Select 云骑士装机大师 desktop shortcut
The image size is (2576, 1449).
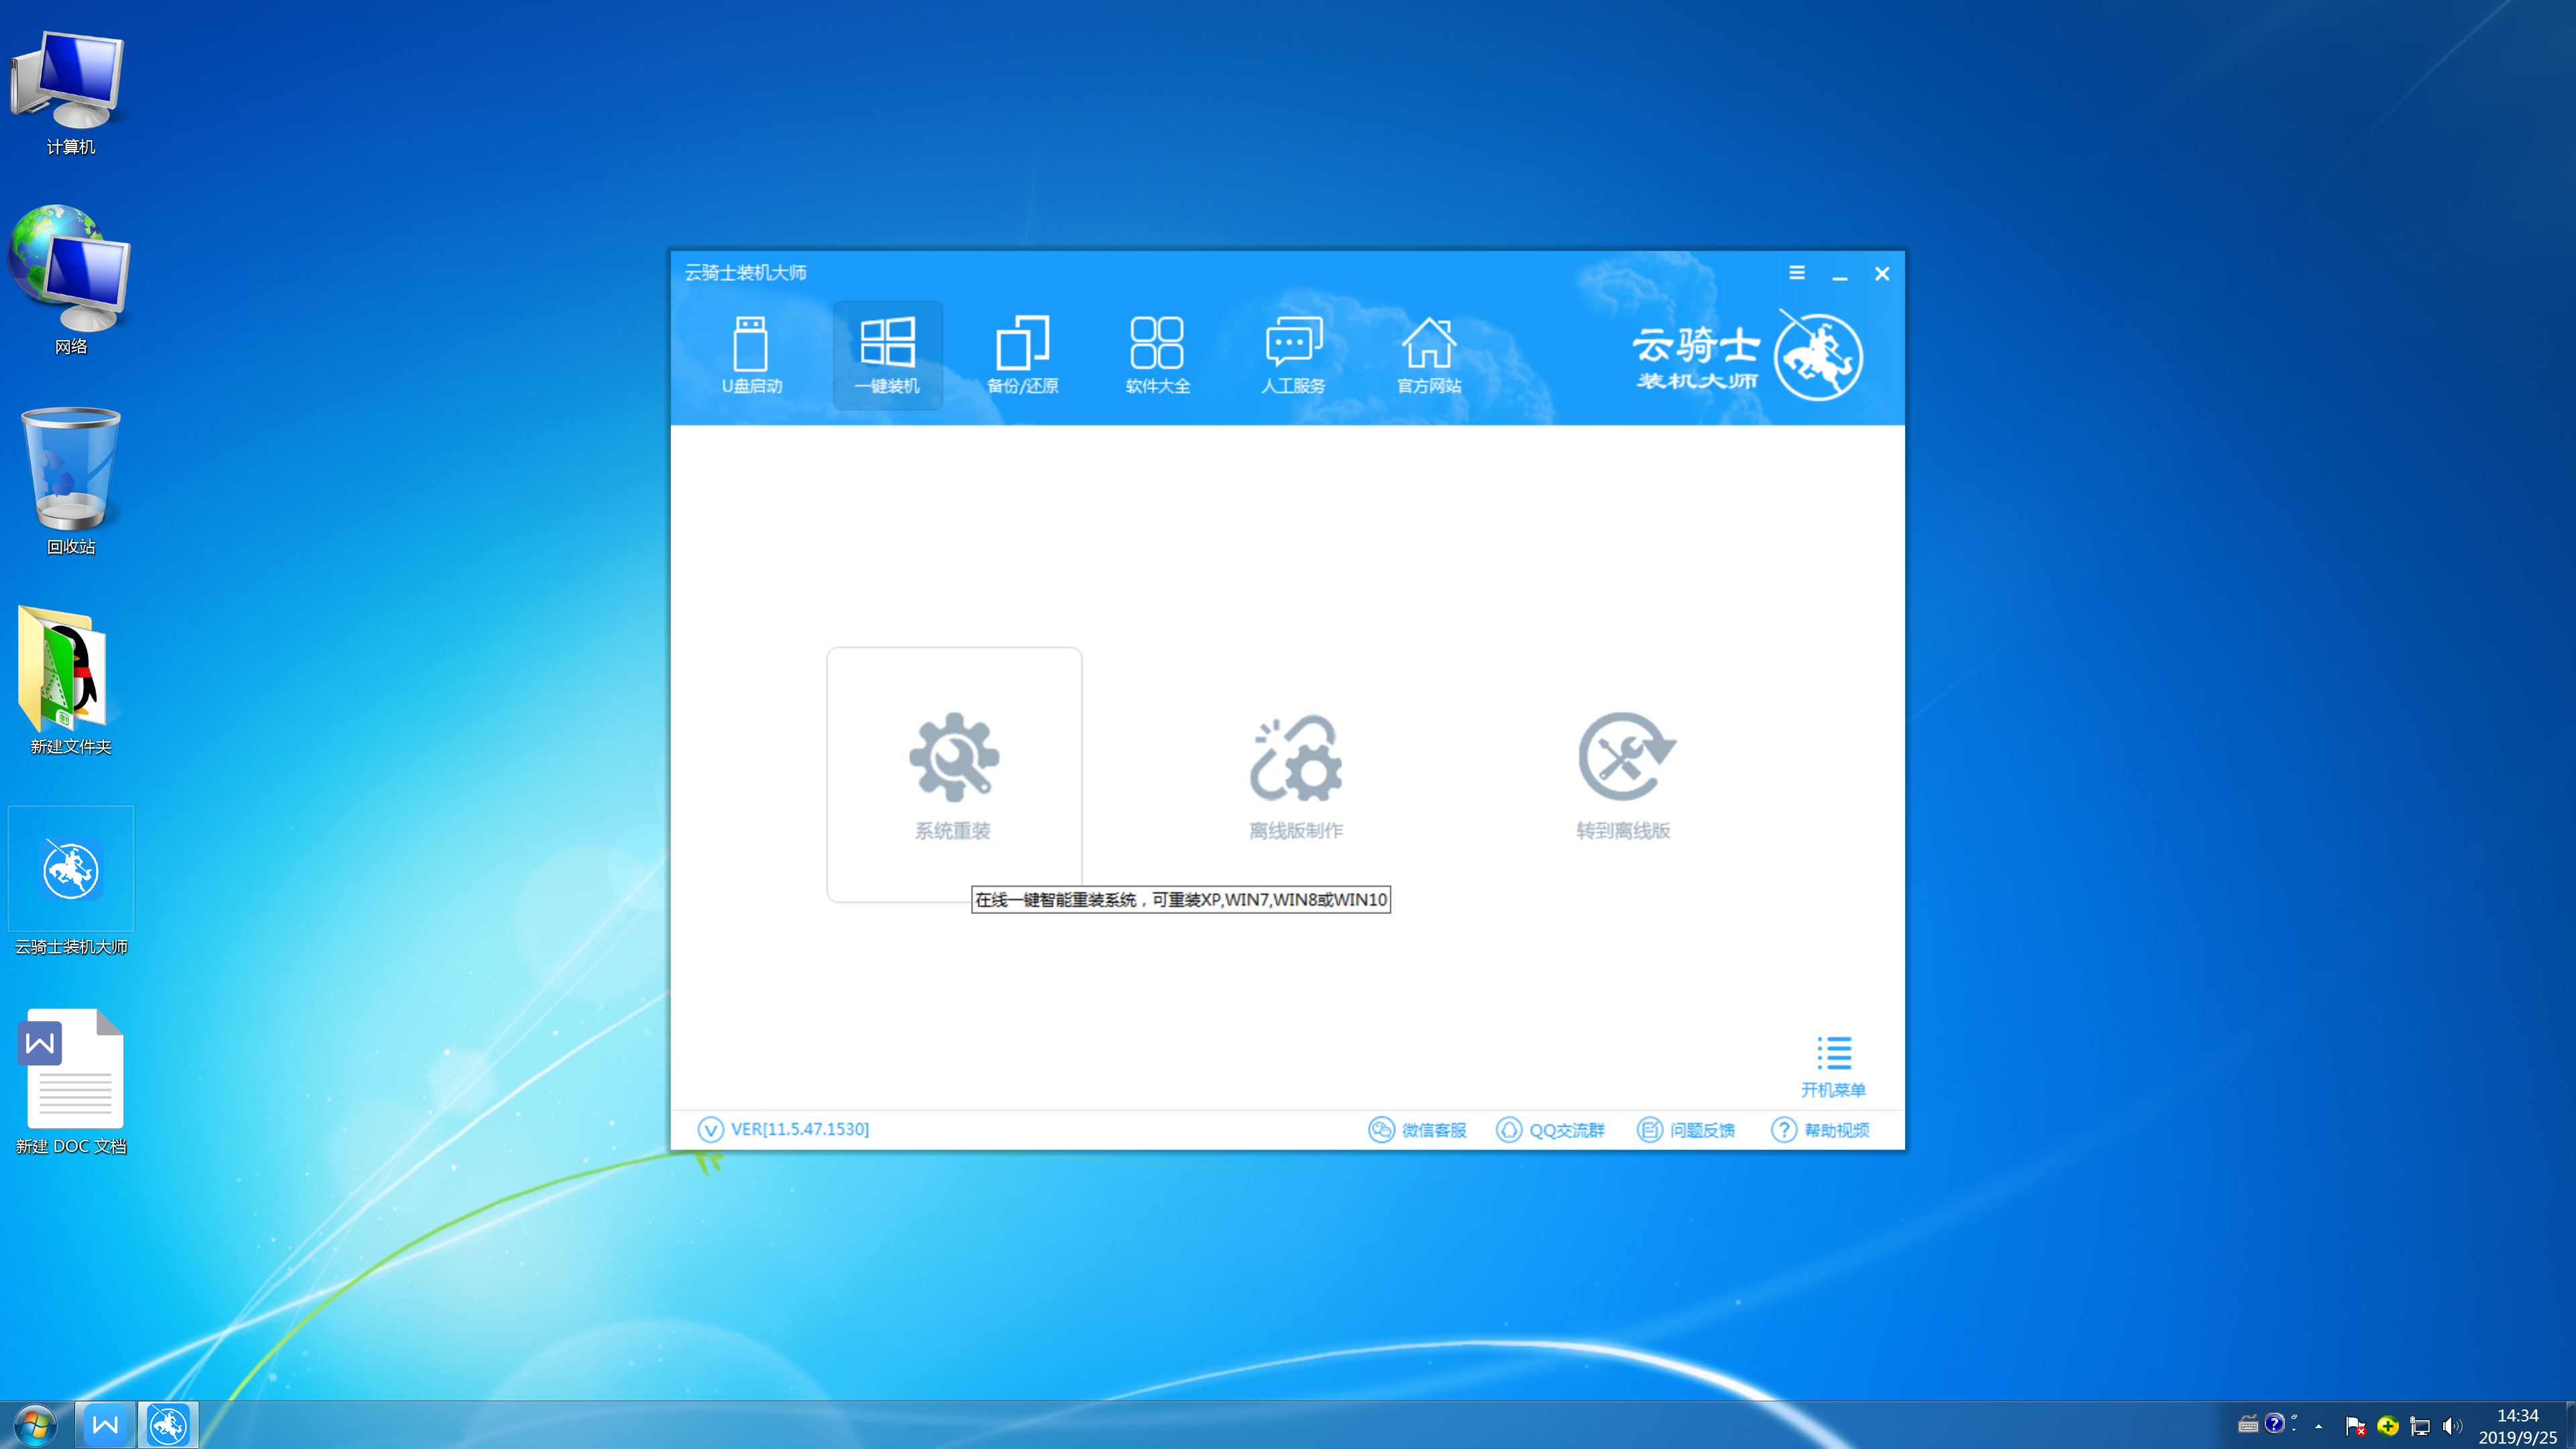70,882
